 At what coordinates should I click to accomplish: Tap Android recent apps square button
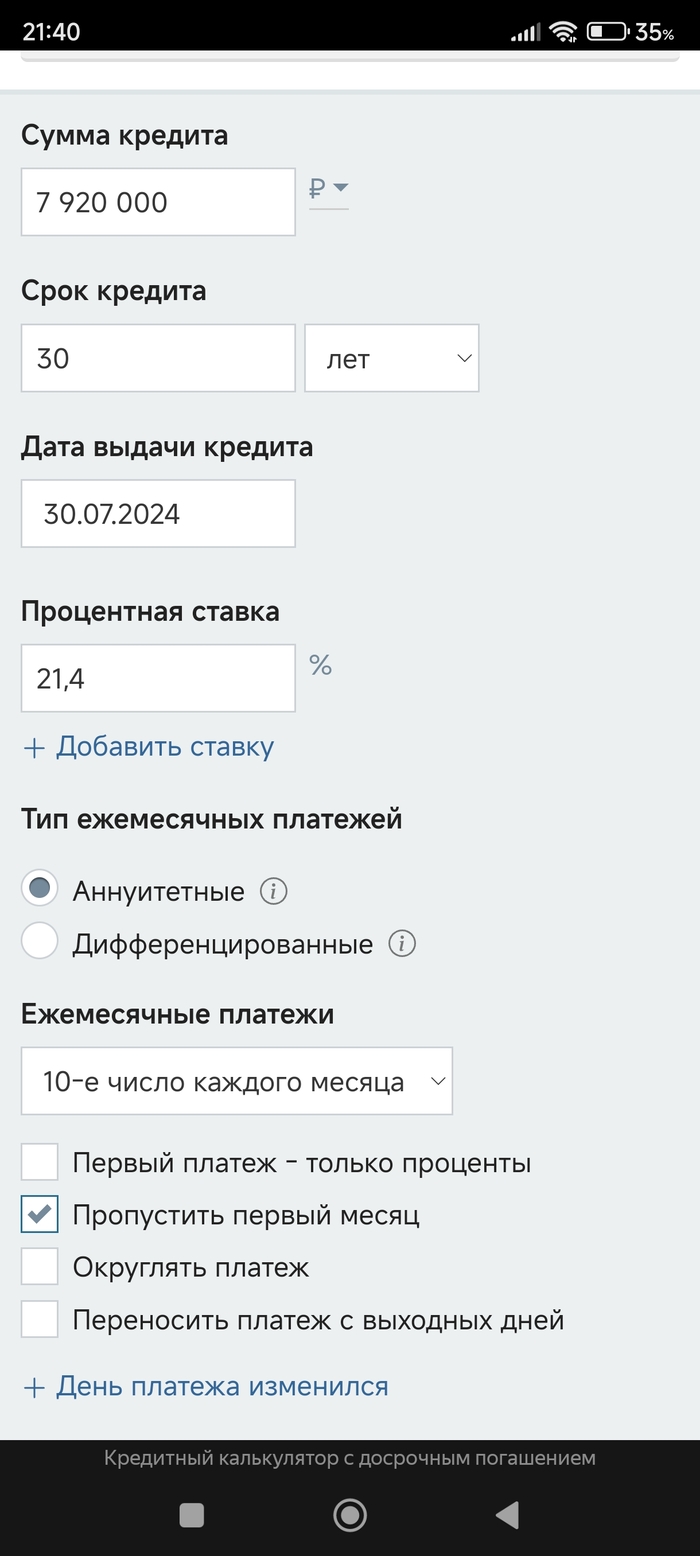[x=191, y=1515]
